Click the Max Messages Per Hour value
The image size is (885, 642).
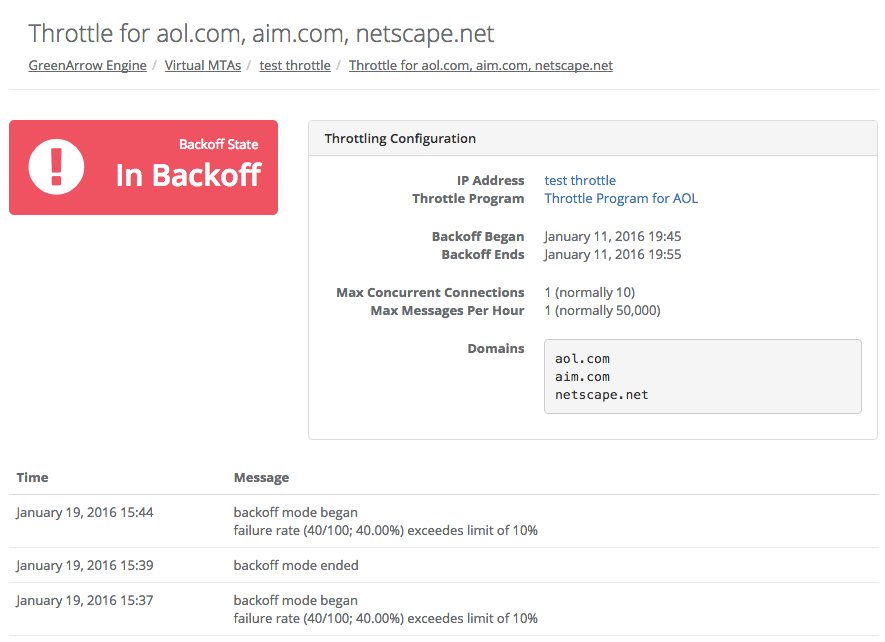602,311
